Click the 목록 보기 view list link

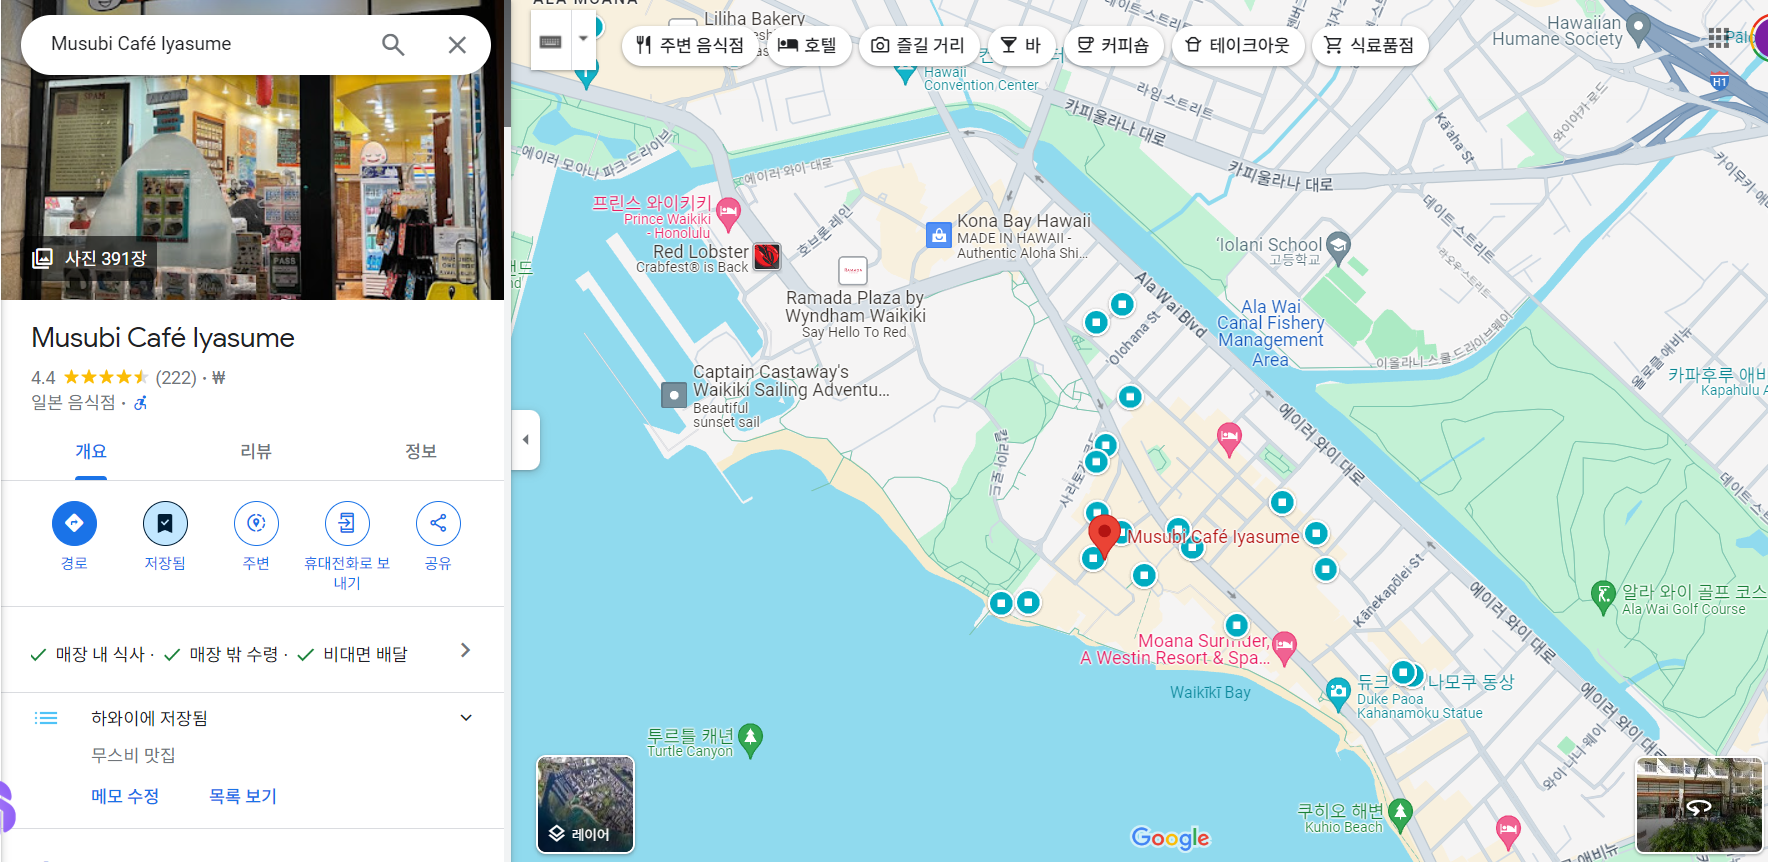coord(243,796)
